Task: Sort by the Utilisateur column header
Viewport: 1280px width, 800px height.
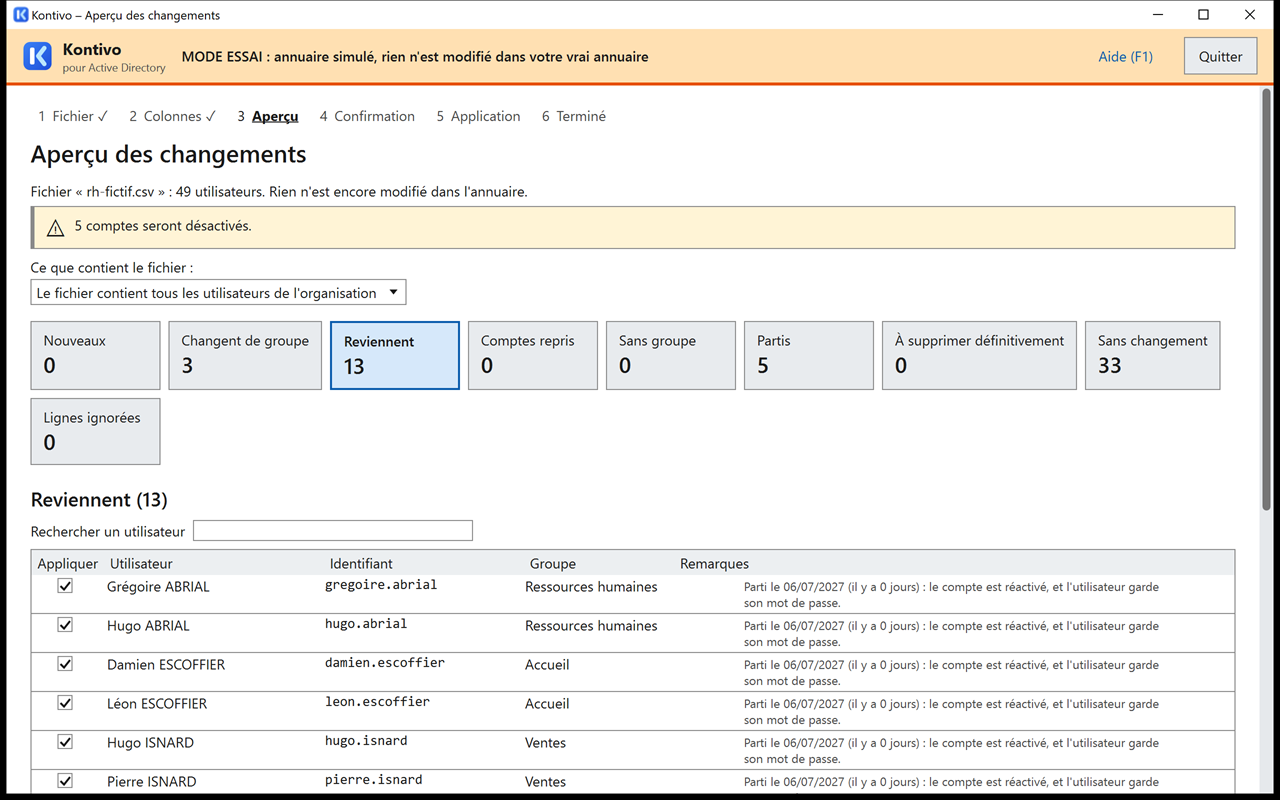Action: tap(141, 564)
